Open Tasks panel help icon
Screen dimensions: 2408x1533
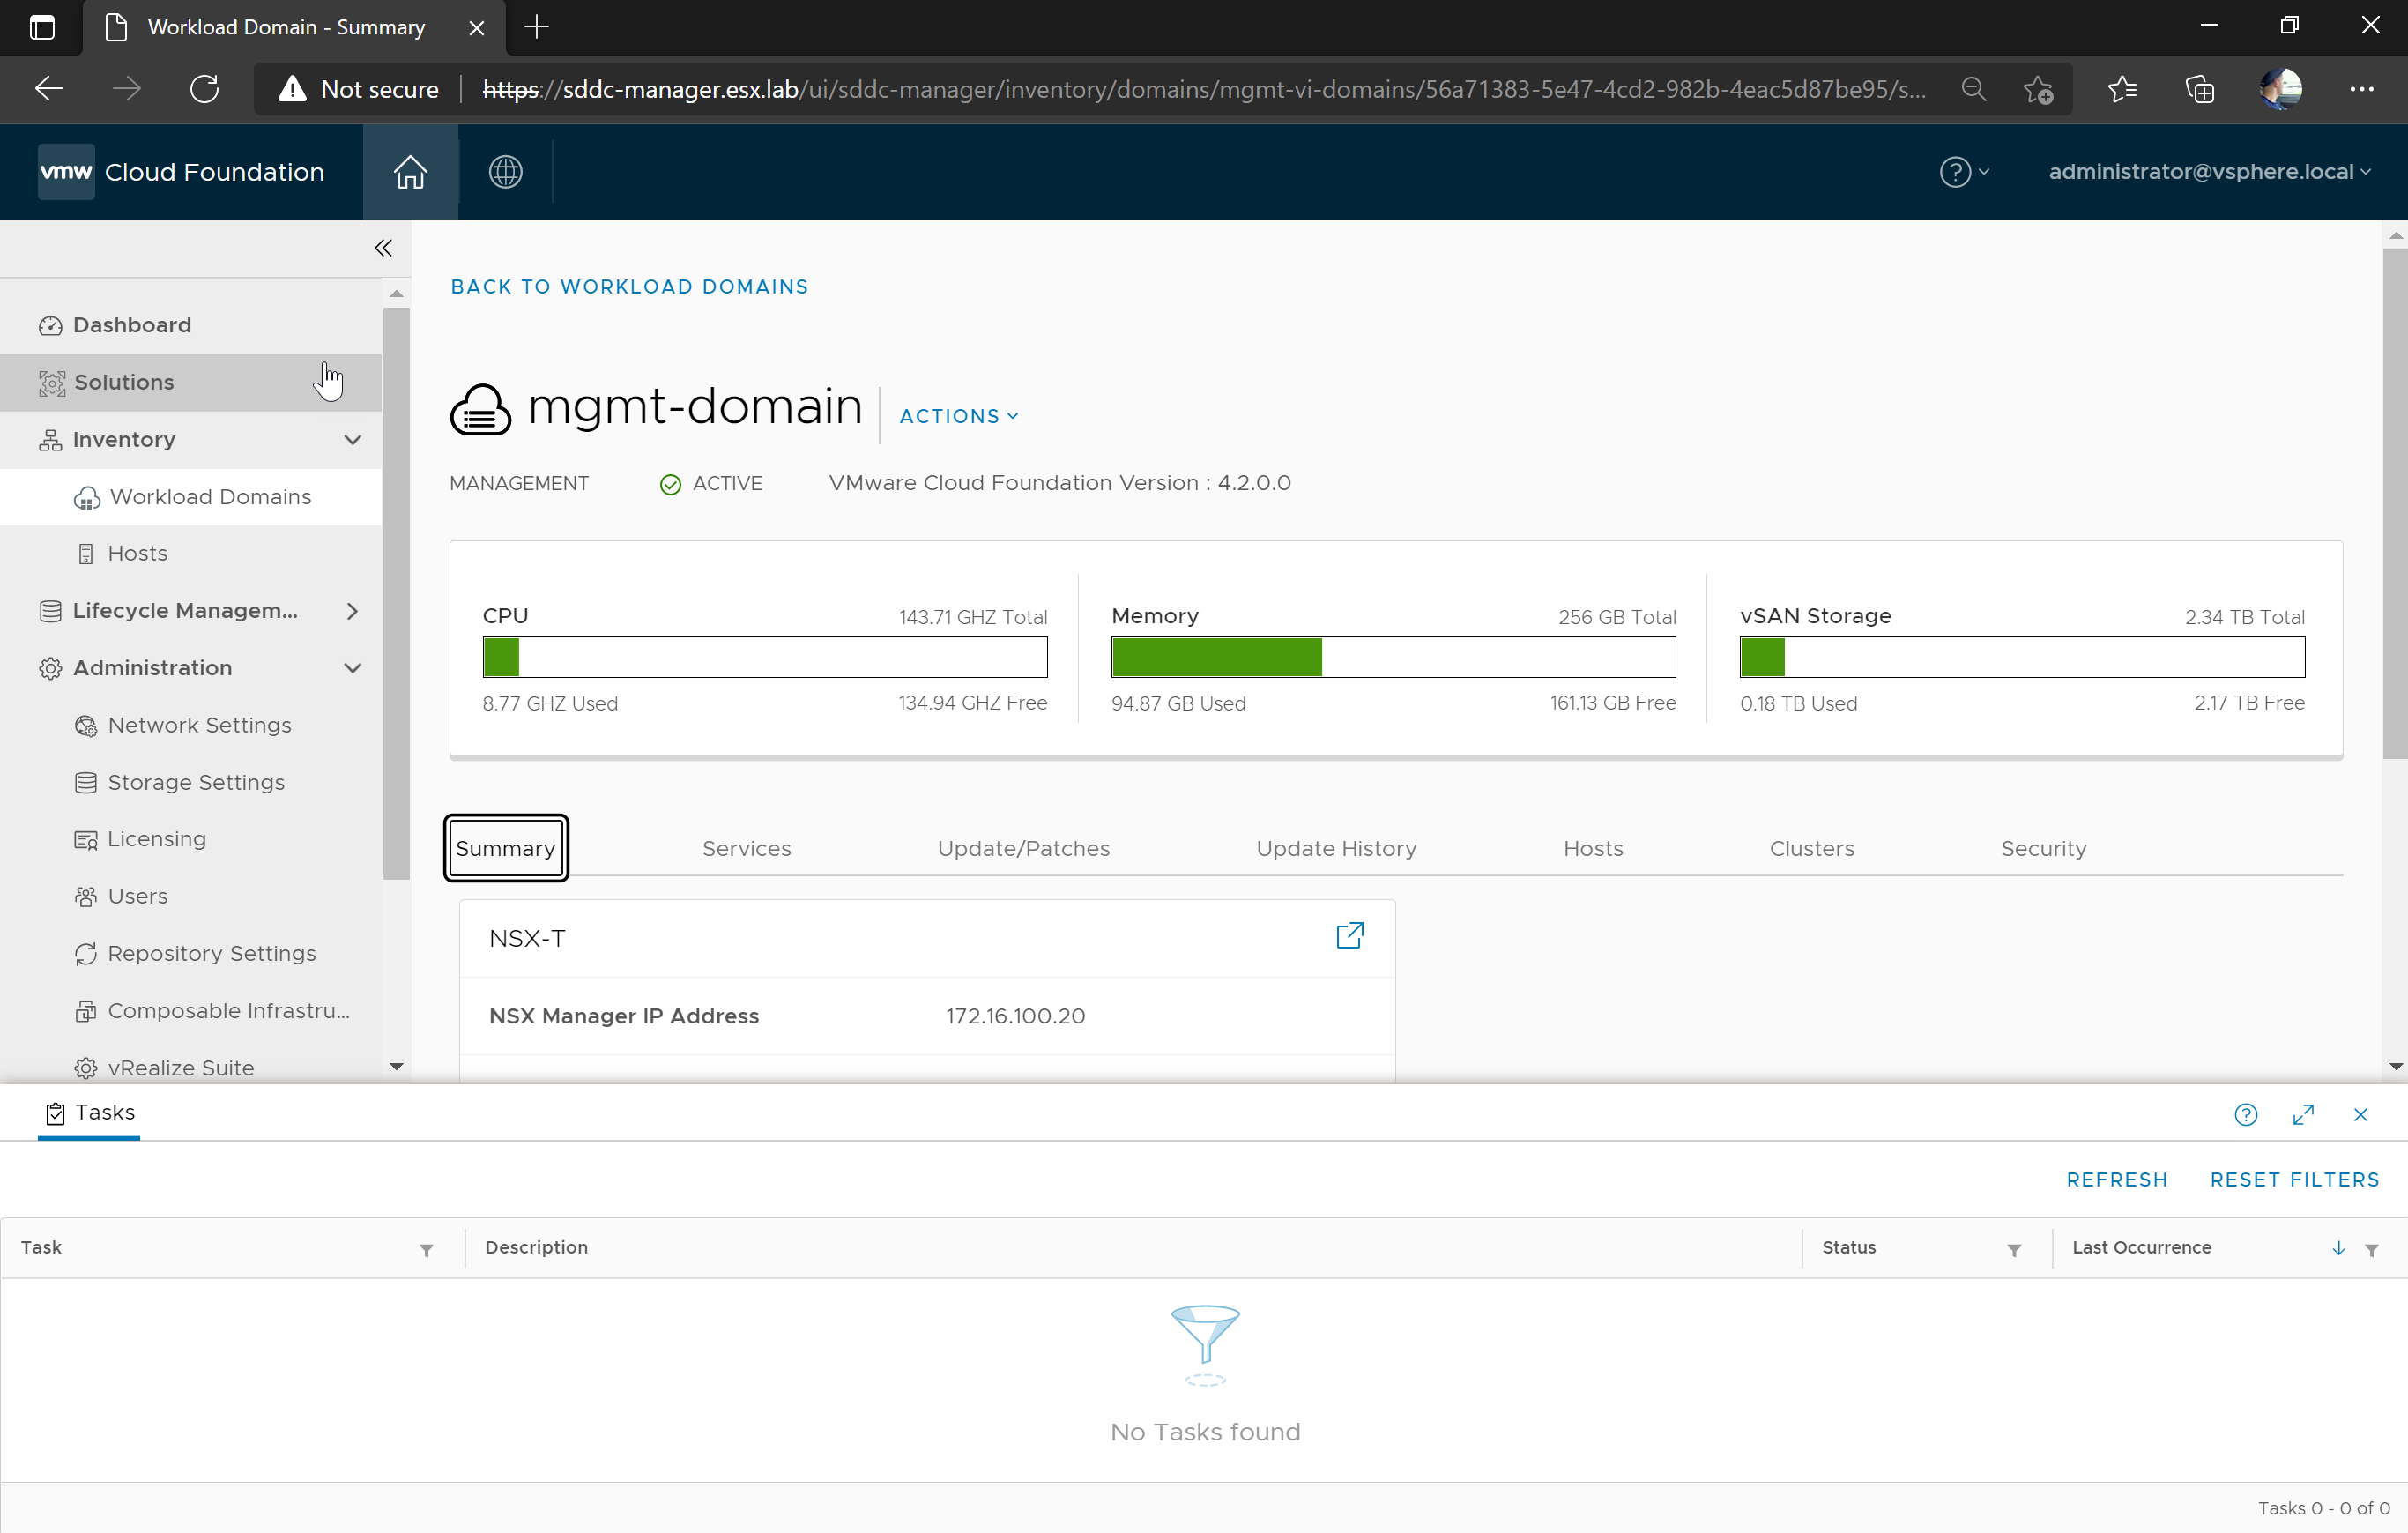2245,1114
